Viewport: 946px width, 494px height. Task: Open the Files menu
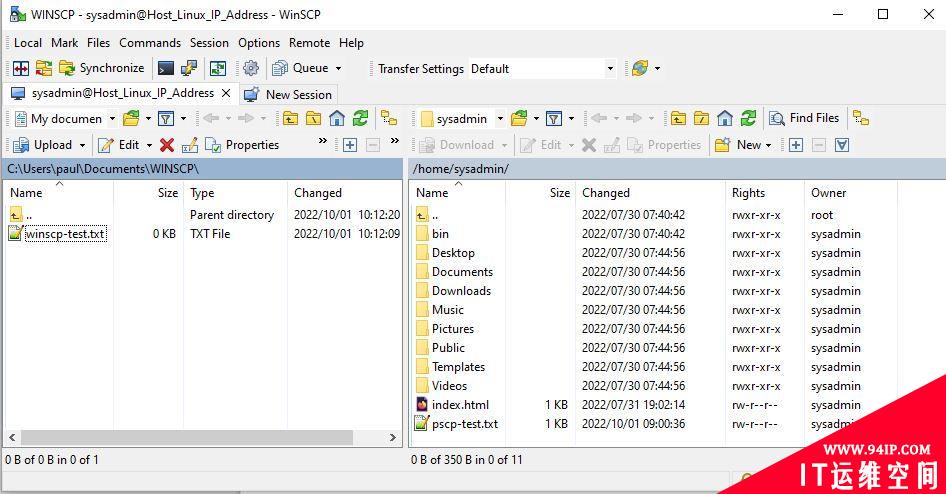pos(98,43)
